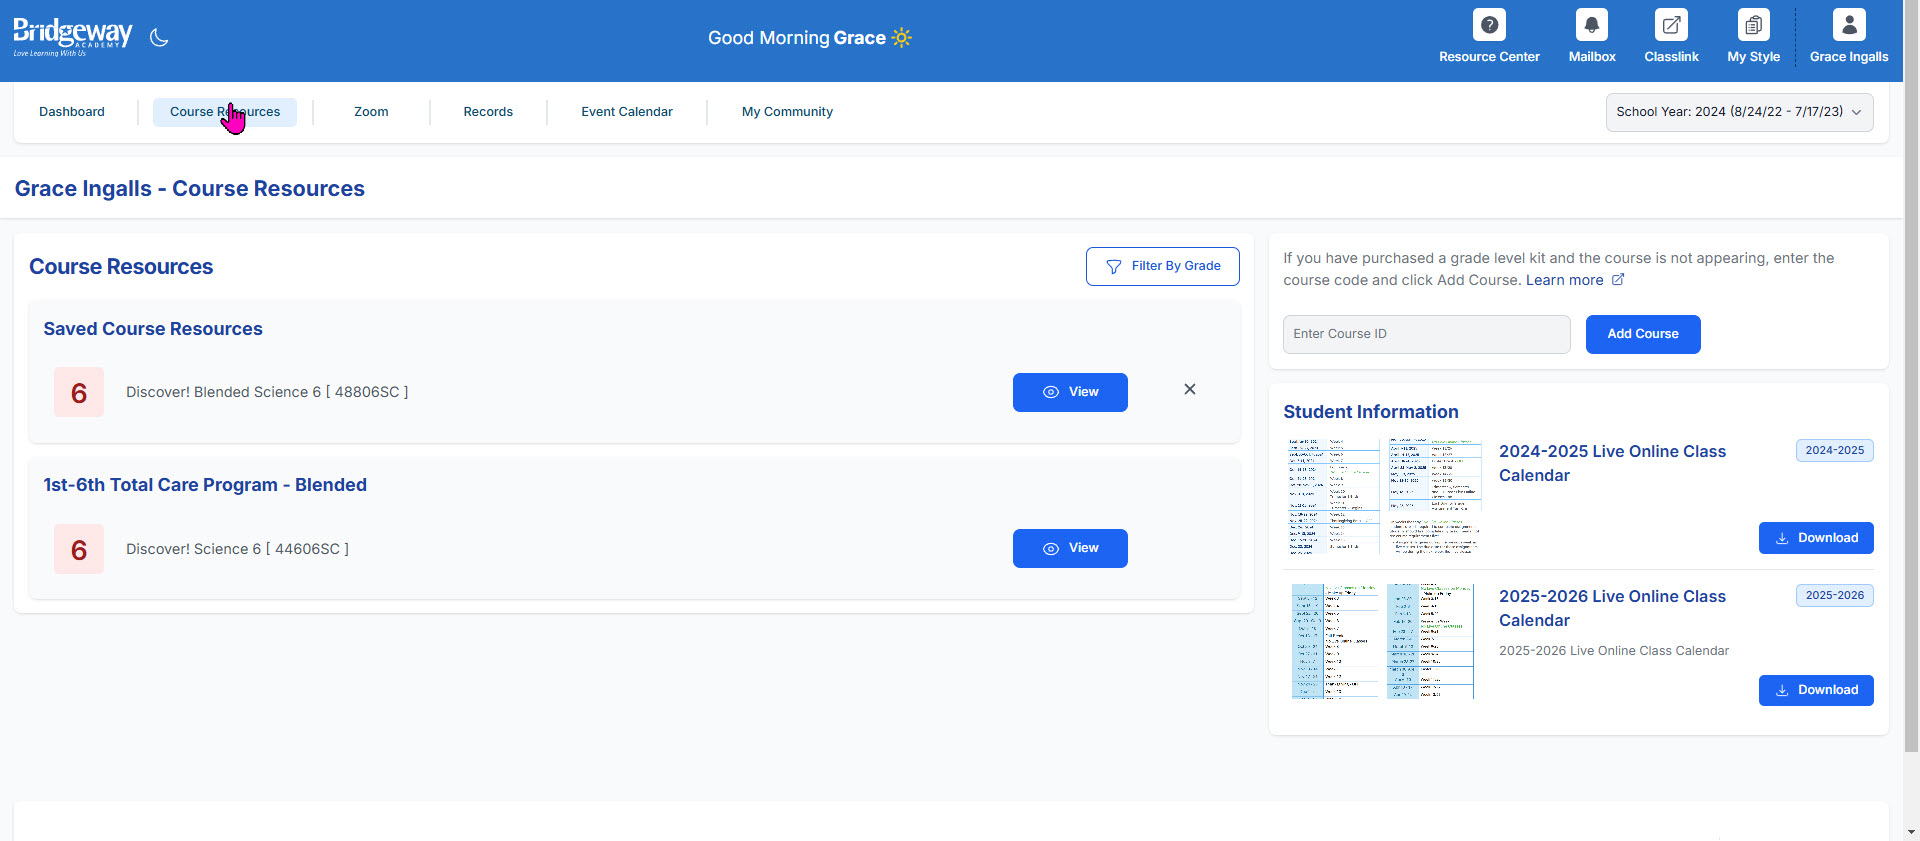
Task: Click the Add Course button
Action: (x=1643, y=334)
